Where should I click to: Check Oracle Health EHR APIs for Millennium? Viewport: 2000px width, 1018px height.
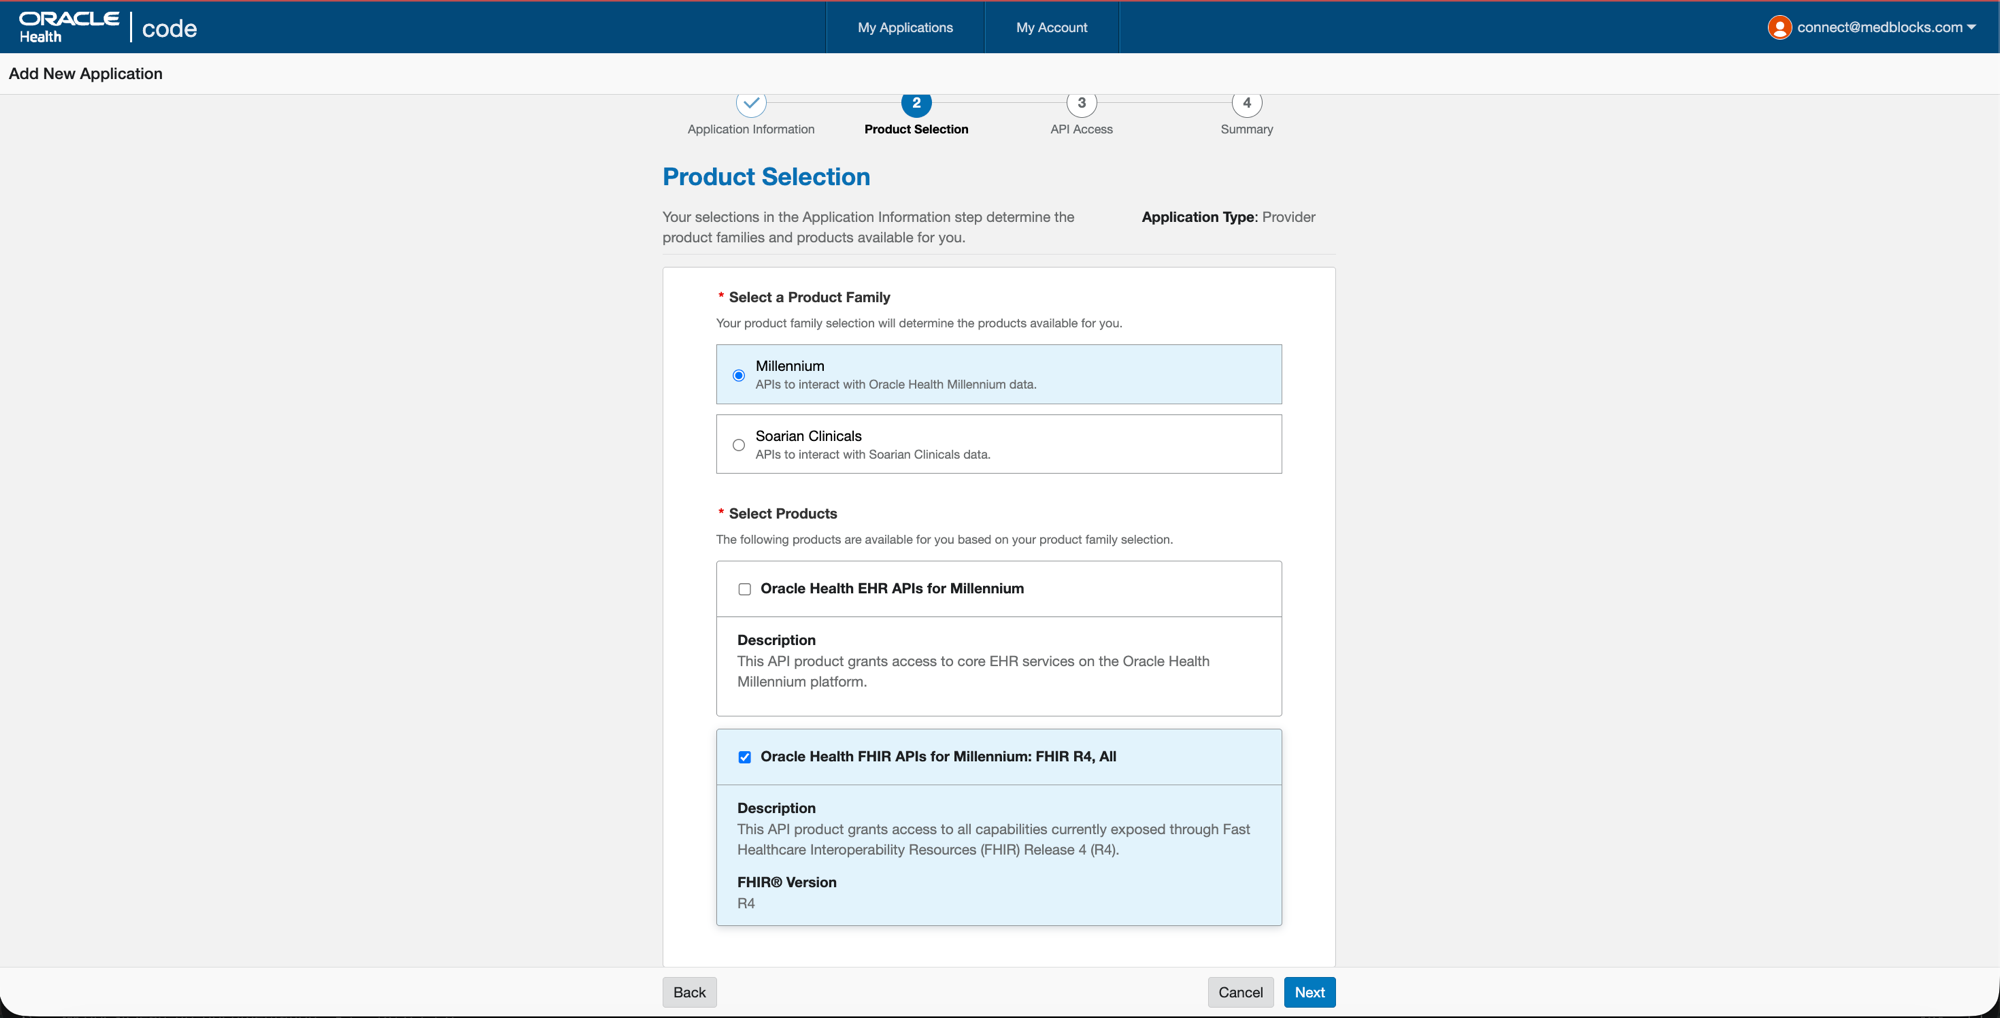744,589
